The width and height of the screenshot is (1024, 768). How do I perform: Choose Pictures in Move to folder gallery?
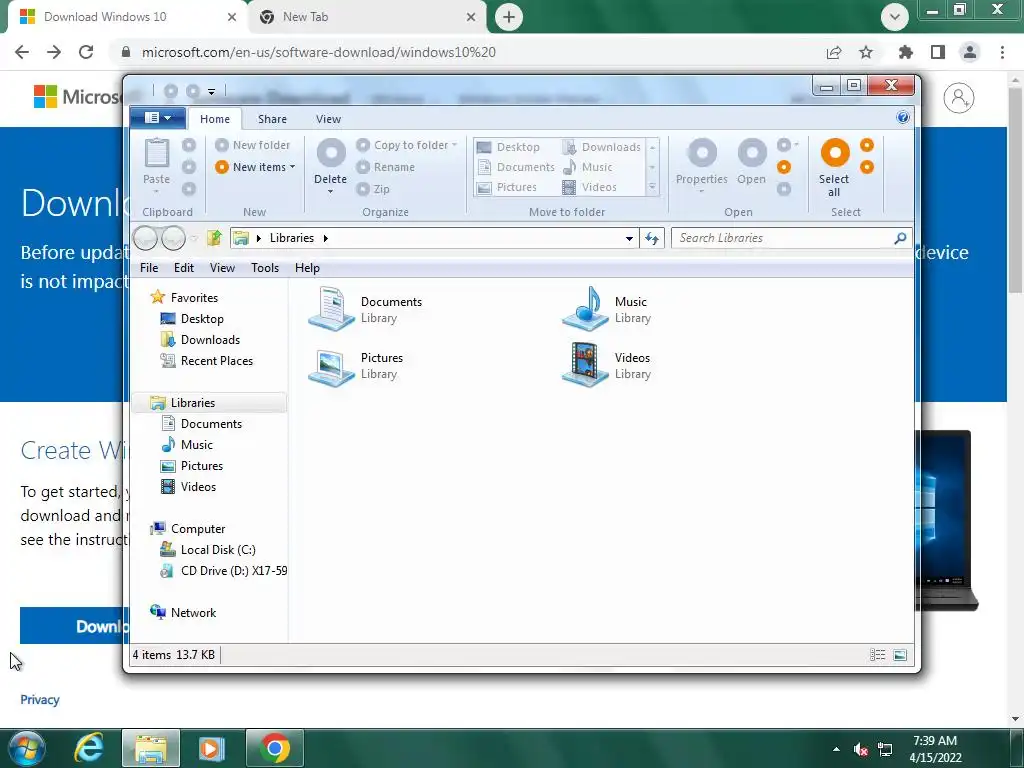507,187
